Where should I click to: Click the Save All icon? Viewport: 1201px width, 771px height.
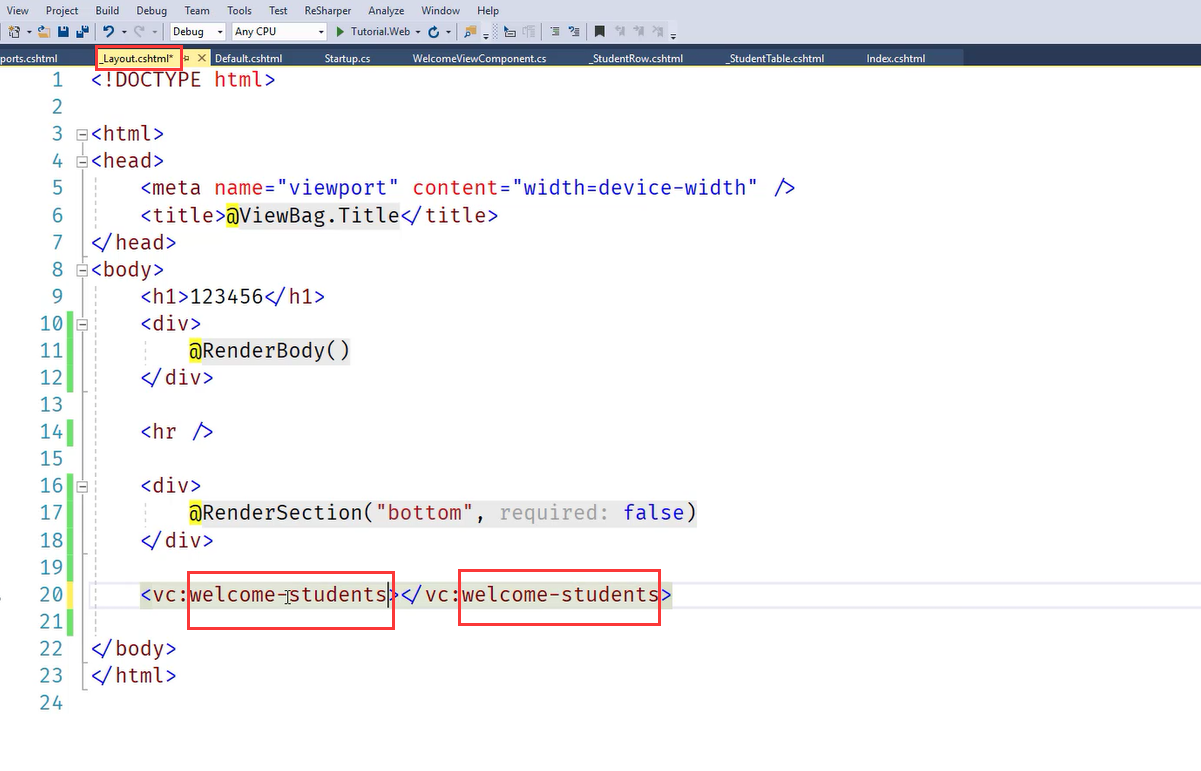pos(81,32)
